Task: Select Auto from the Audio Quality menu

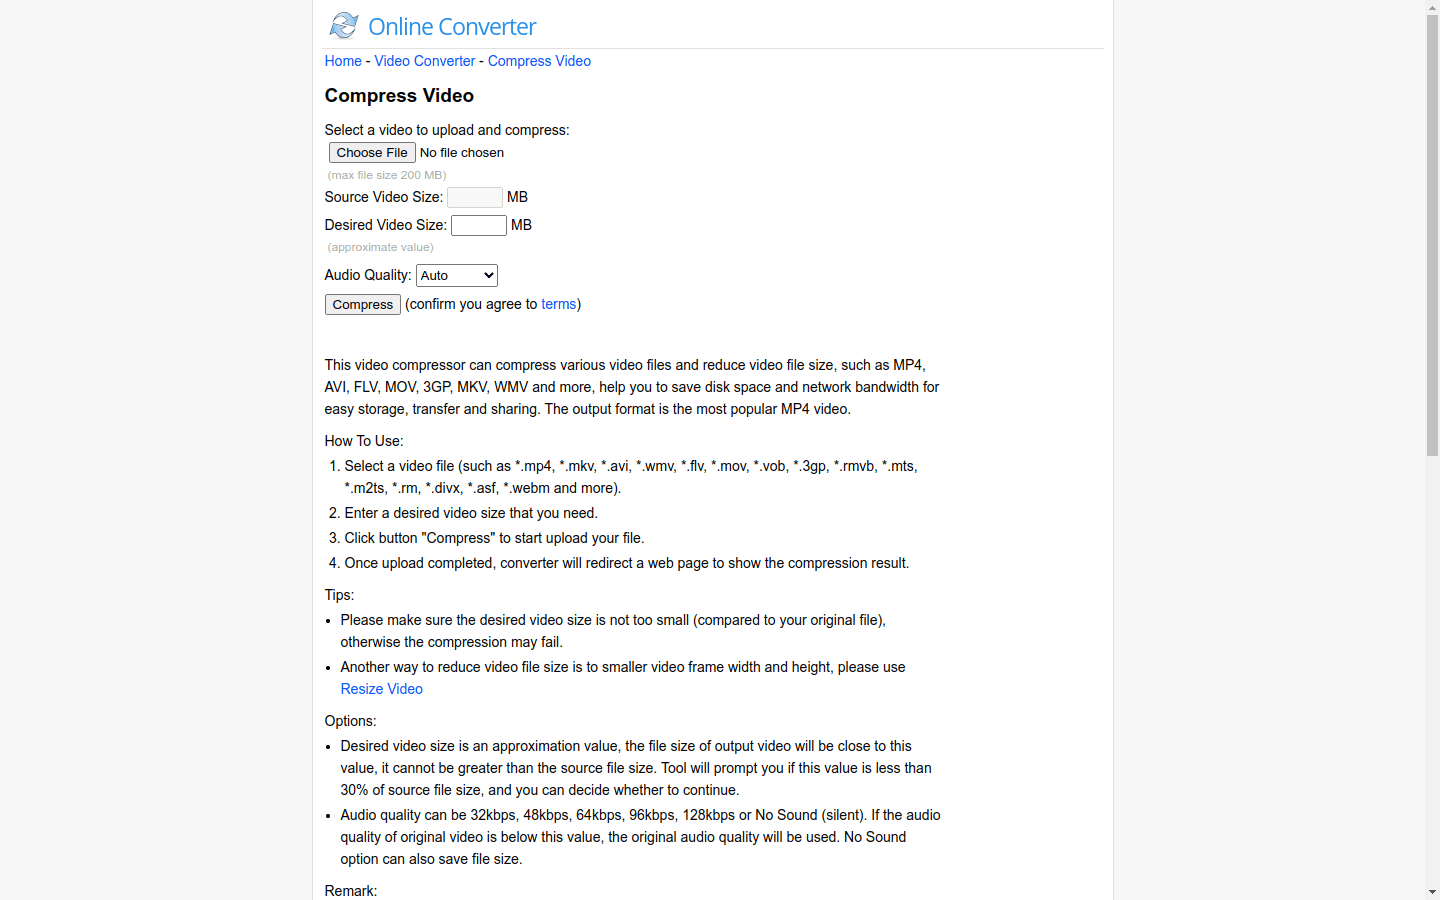Action: tap(440, 275)
